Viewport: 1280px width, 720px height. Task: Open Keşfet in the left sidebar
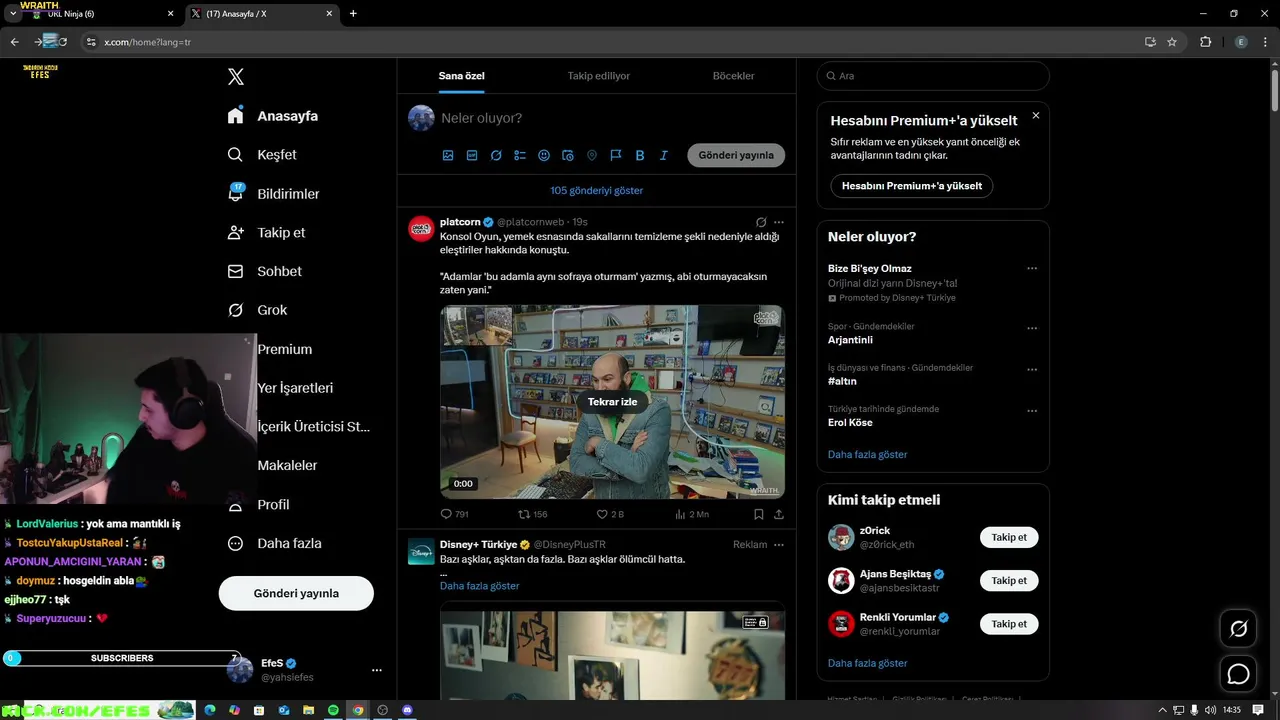coord(277,155)
